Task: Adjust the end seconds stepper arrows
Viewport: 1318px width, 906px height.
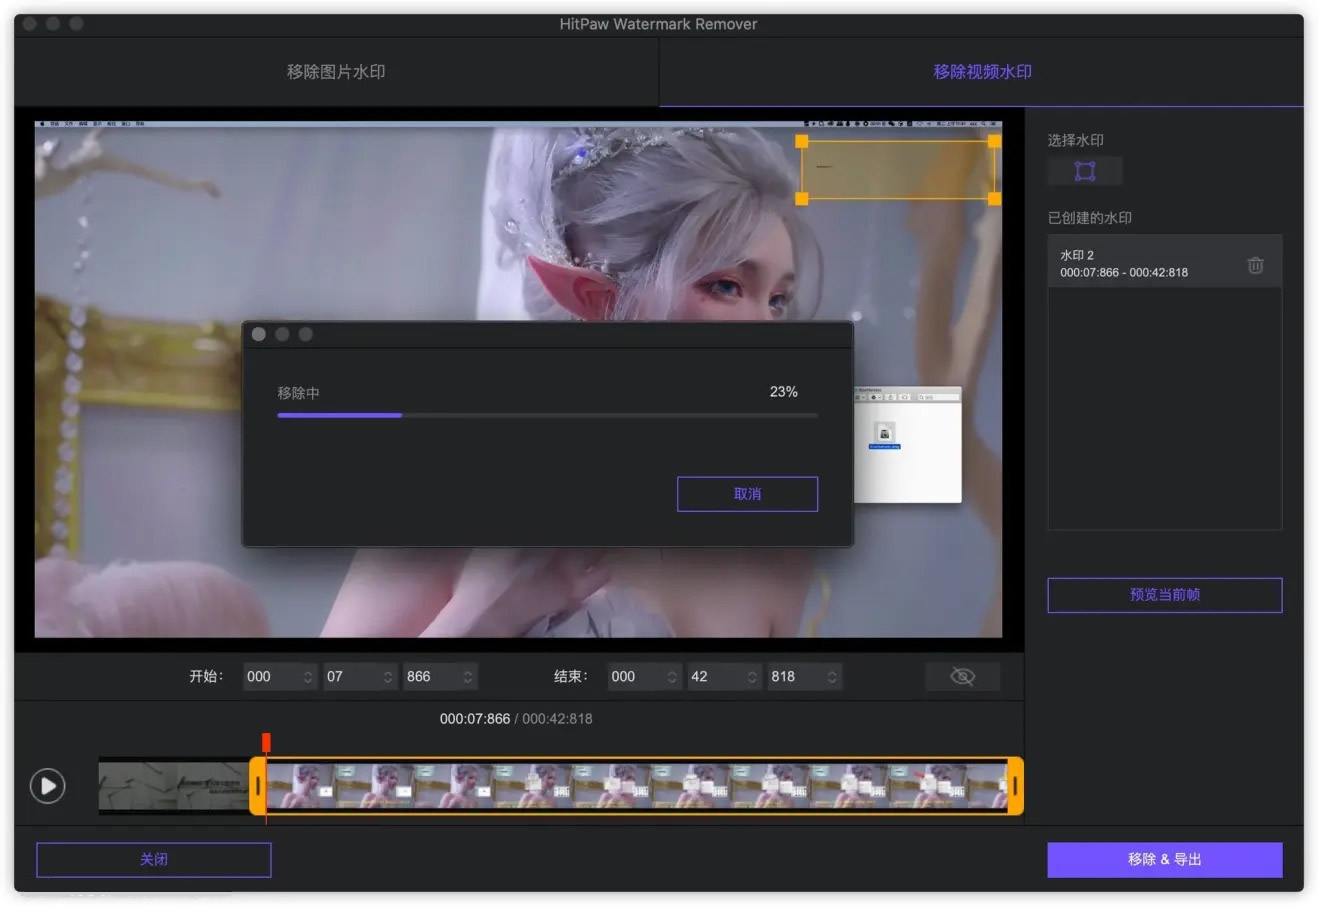Action: coord(752,677)
